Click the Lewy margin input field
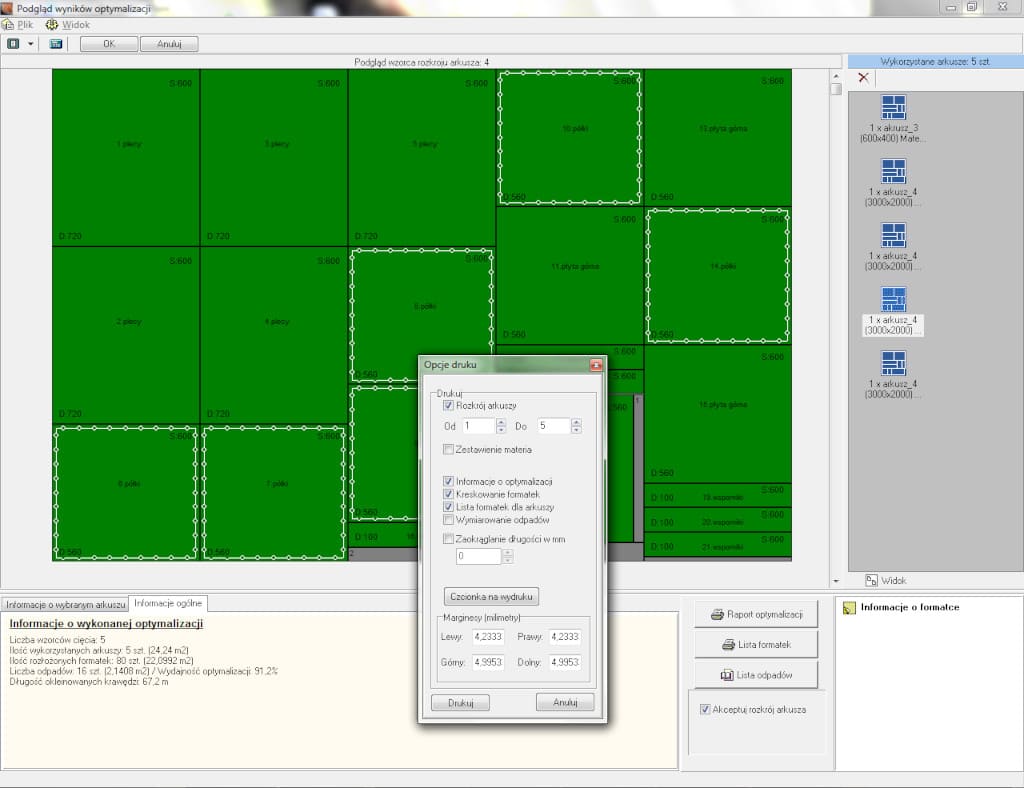1024x788 pixels. tap(487, 636)
